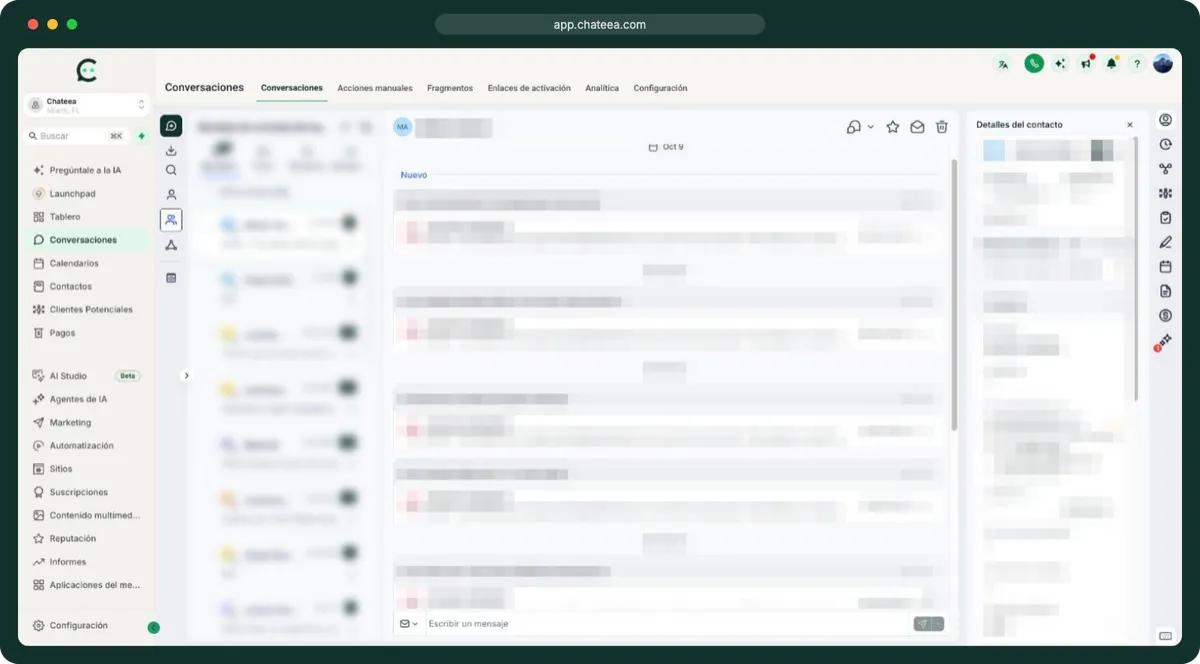Open the translate language icon in header
This screenshot has width=1200, height=664.
click(x=1003, y=64)
